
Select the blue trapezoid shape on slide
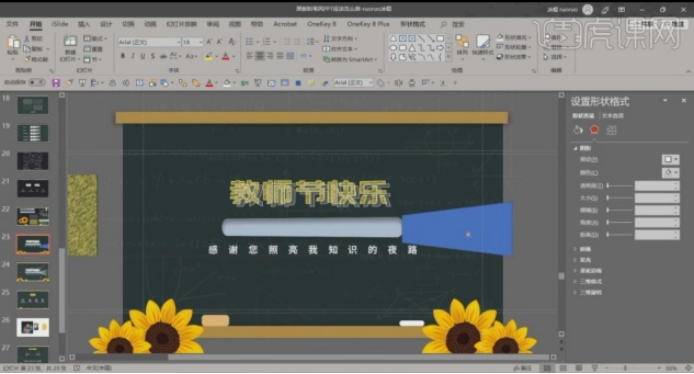[457, 229]
